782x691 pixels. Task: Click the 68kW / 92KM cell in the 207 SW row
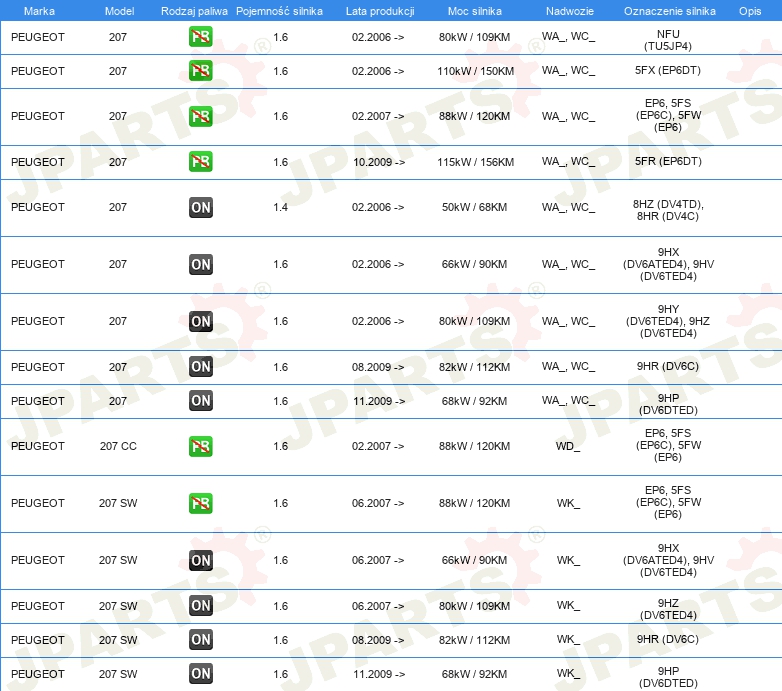point(474,674)
